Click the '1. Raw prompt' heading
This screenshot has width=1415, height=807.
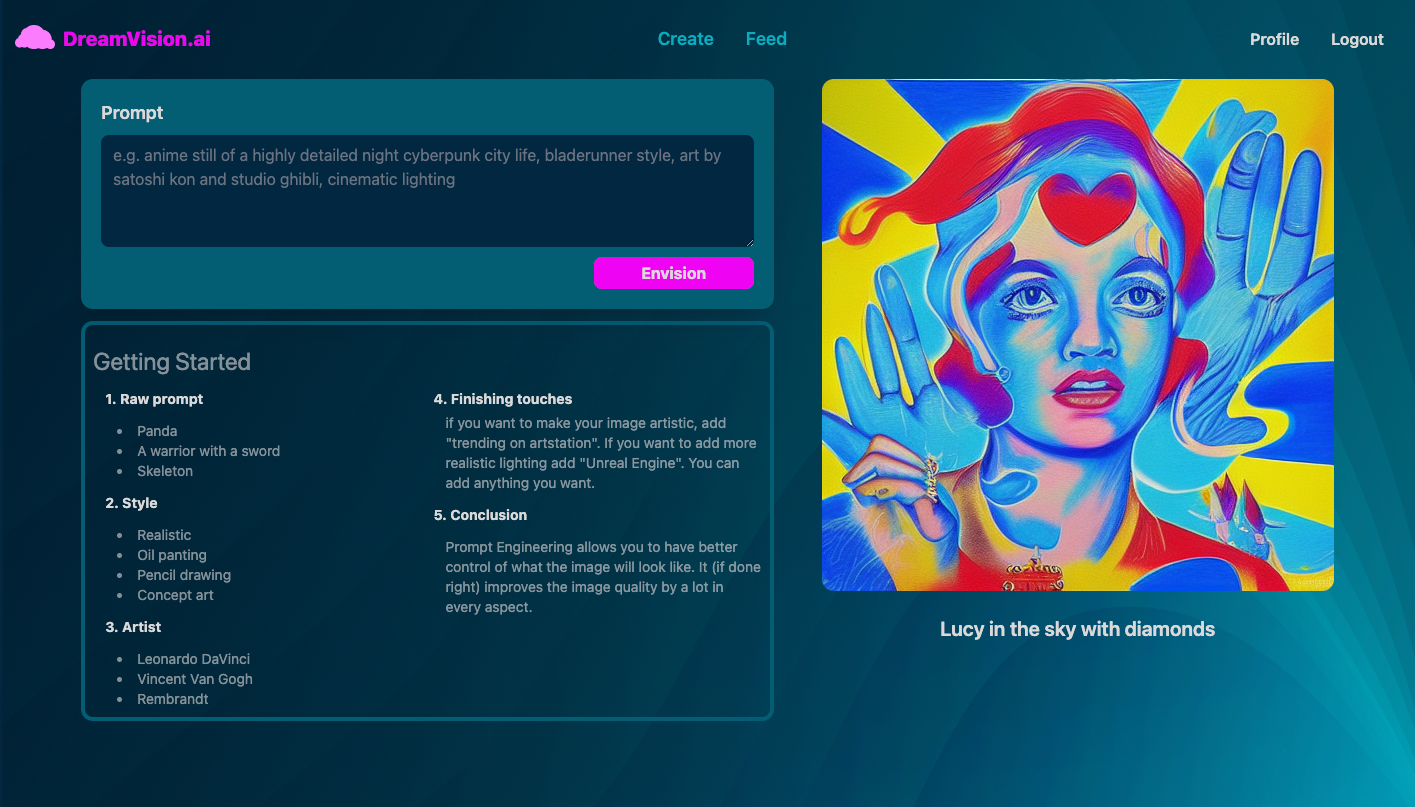click(x=154, y=399)
